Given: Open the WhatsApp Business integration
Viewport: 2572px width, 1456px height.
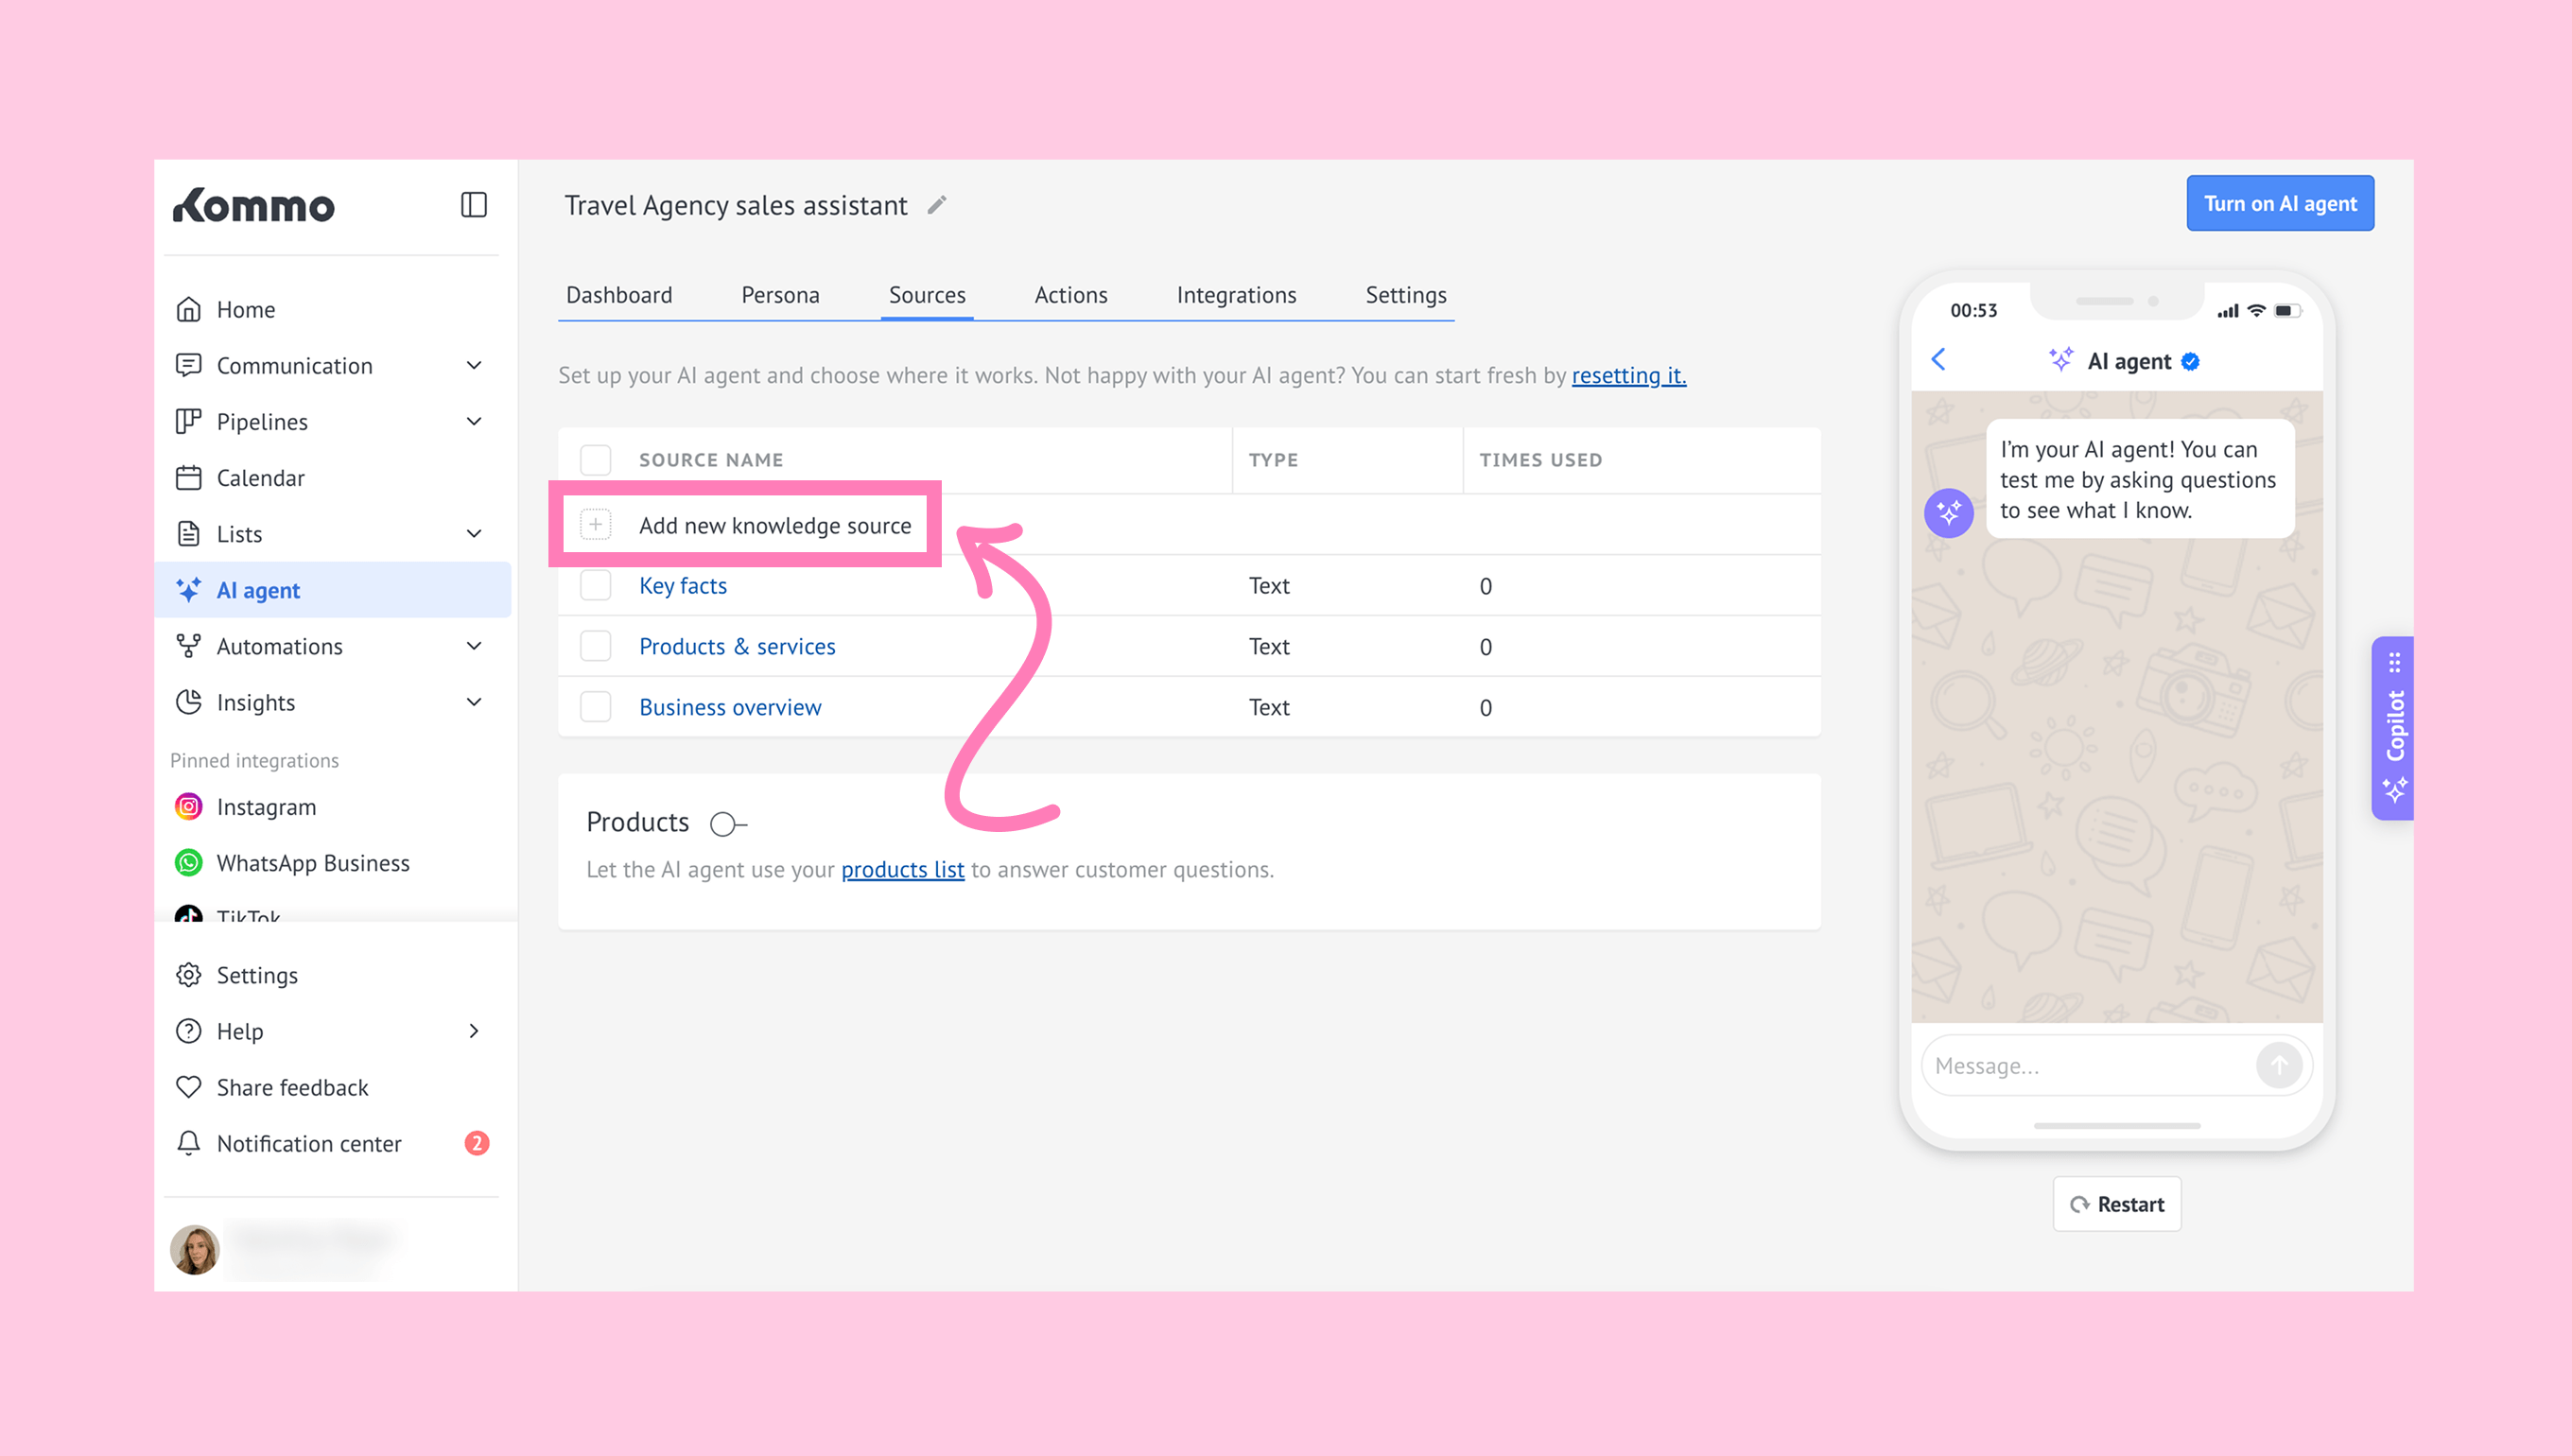Looking at the screenshot, I should tap(312, 863).
